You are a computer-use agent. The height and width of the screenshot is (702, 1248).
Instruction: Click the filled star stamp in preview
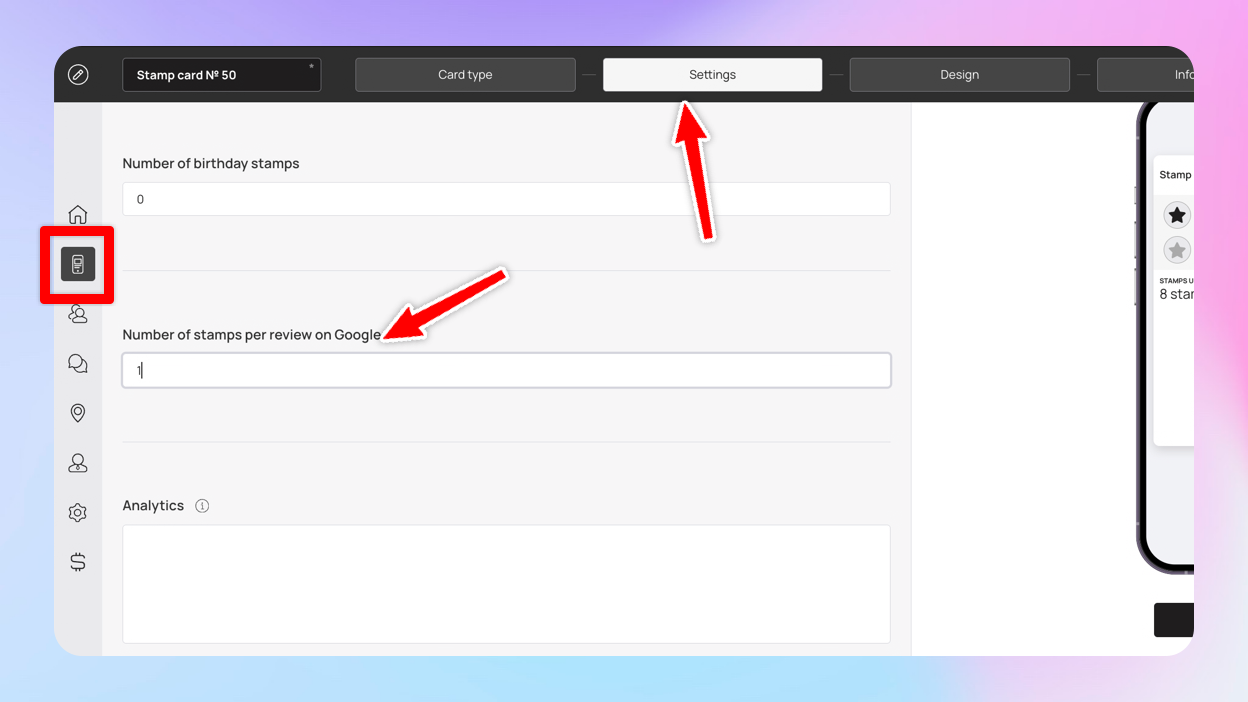[1177, 215]
